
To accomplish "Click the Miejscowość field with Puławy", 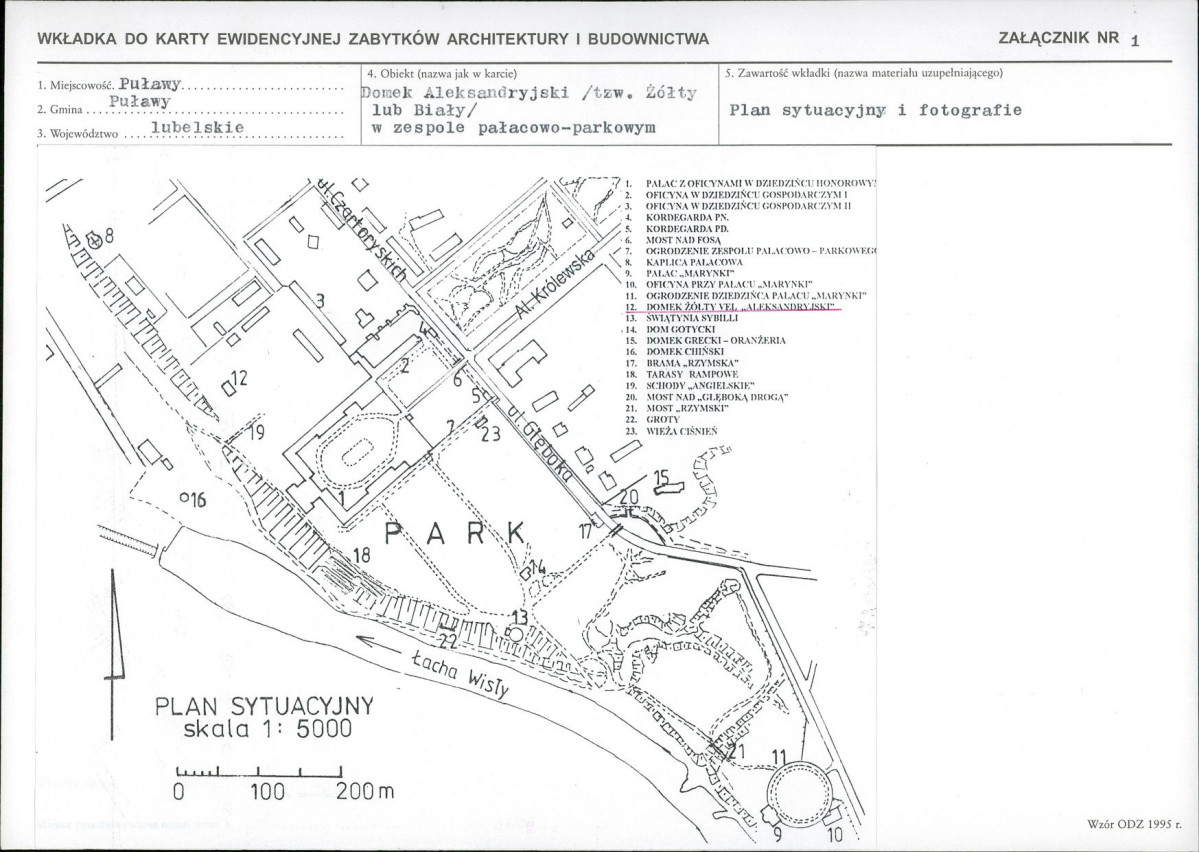I will (191, 85).
